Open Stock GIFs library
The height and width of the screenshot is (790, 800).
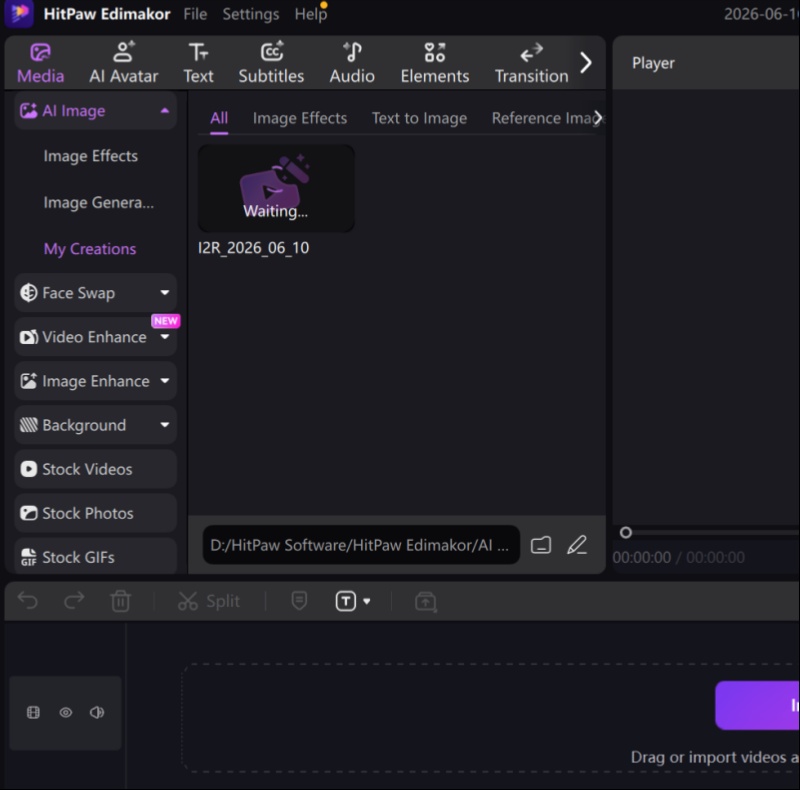pyautogui.click(x=95, y=557)
